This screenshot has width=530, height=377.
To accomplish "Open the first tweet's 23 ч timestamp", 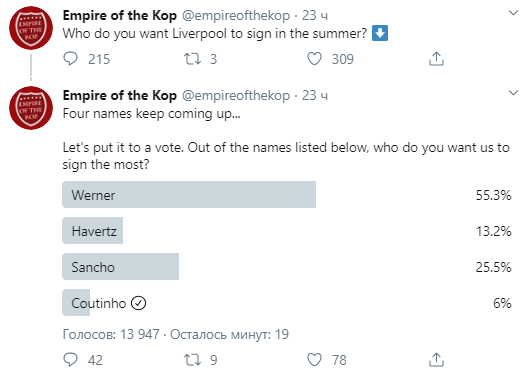I will [315, 16].
